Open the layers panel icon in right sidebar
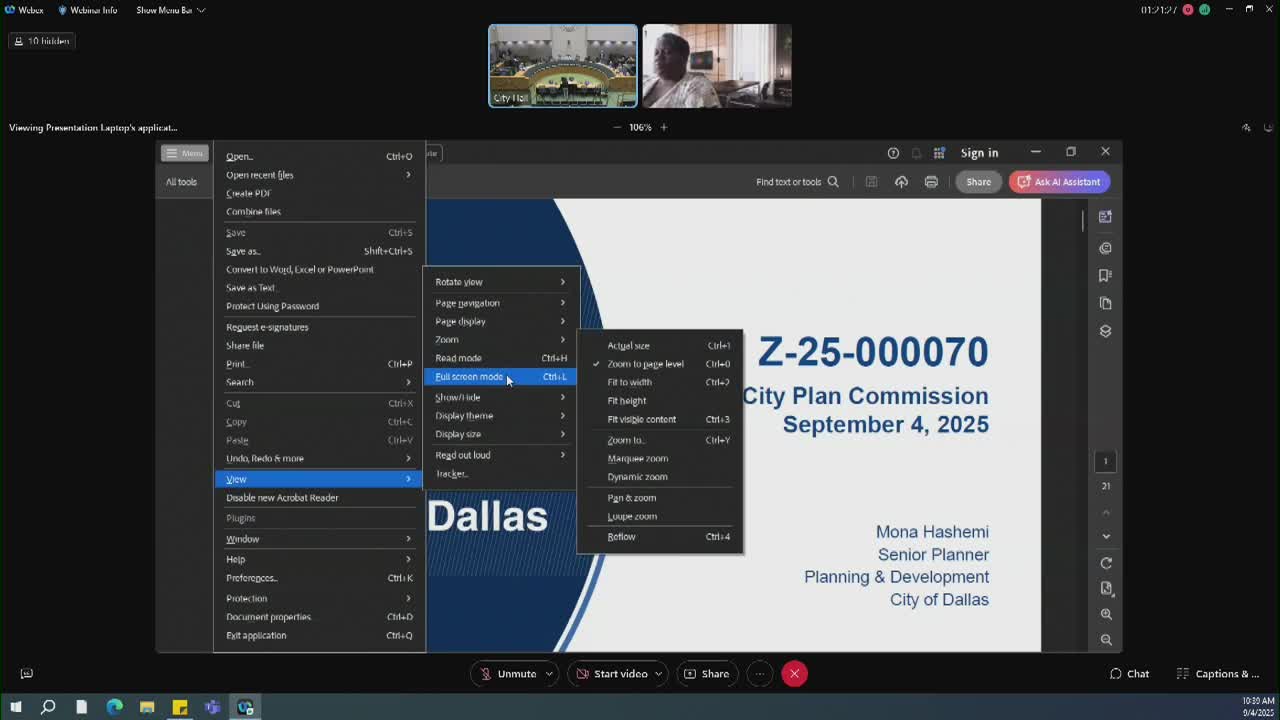 (1105, 331)
